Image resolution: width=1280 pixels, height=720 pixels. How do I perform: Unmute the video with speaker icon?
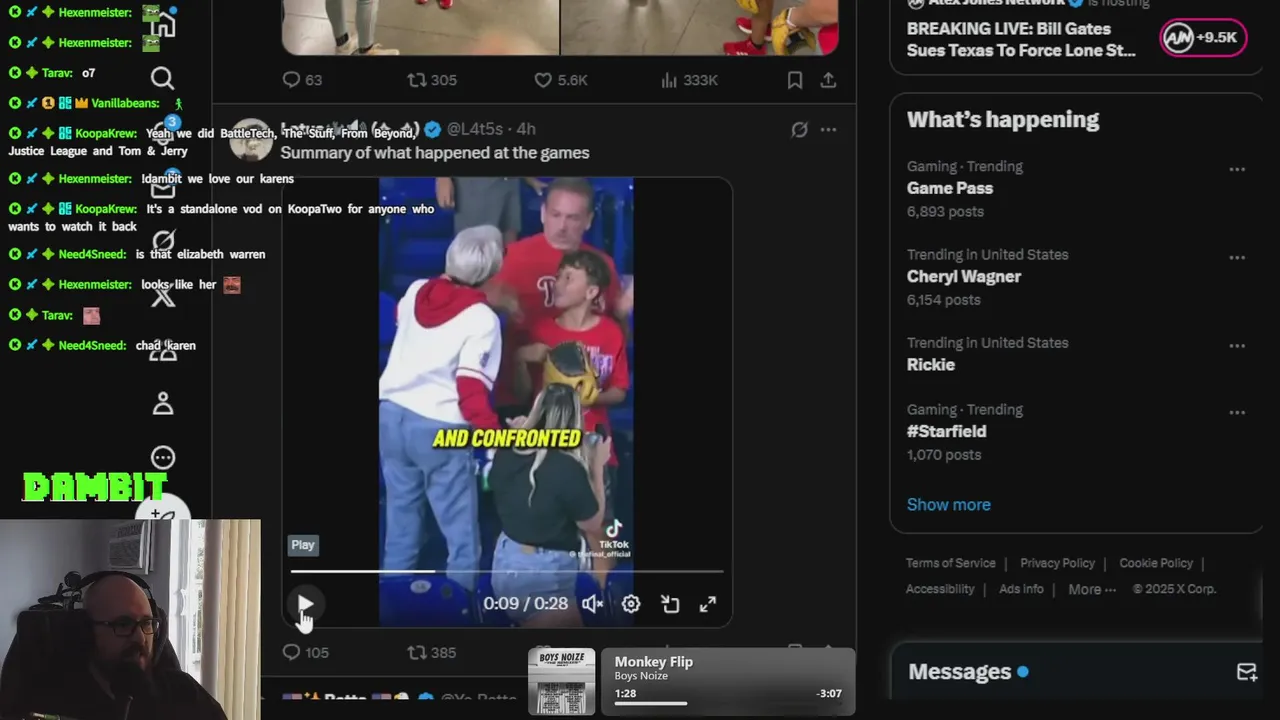click(593, 604)
